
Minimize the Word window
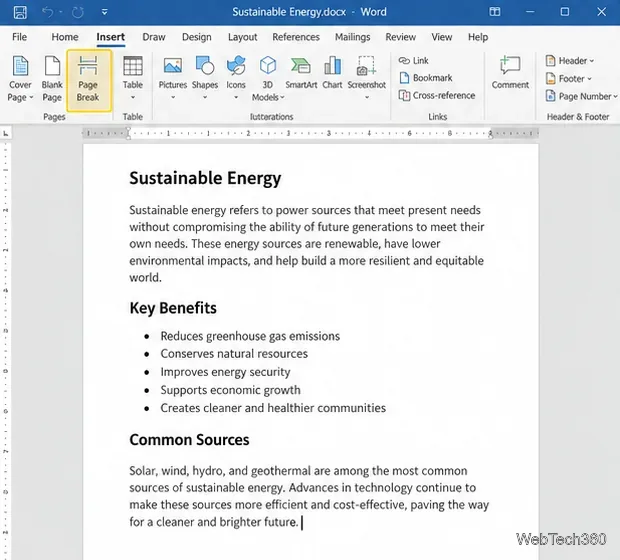point(530,12)
